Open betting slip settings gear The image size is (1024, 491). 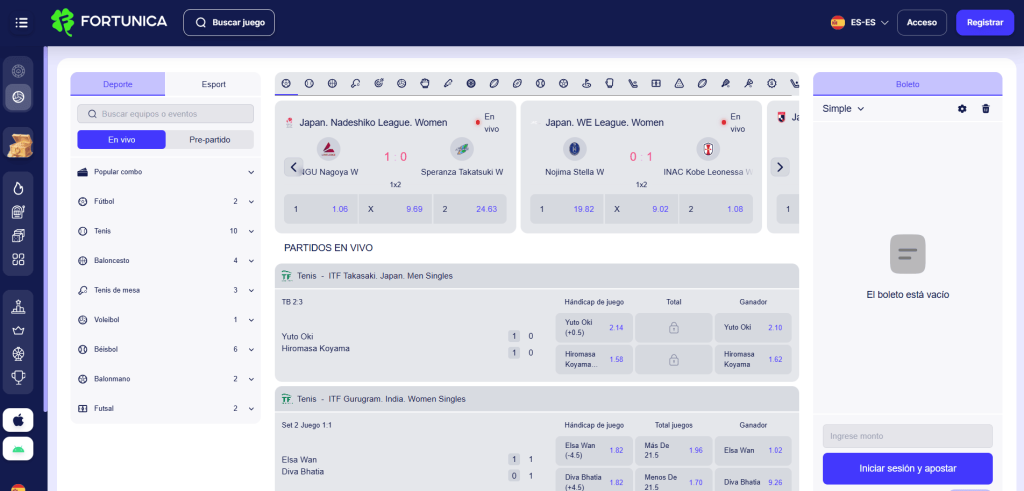pyautogui.click(x=962, y=108)
